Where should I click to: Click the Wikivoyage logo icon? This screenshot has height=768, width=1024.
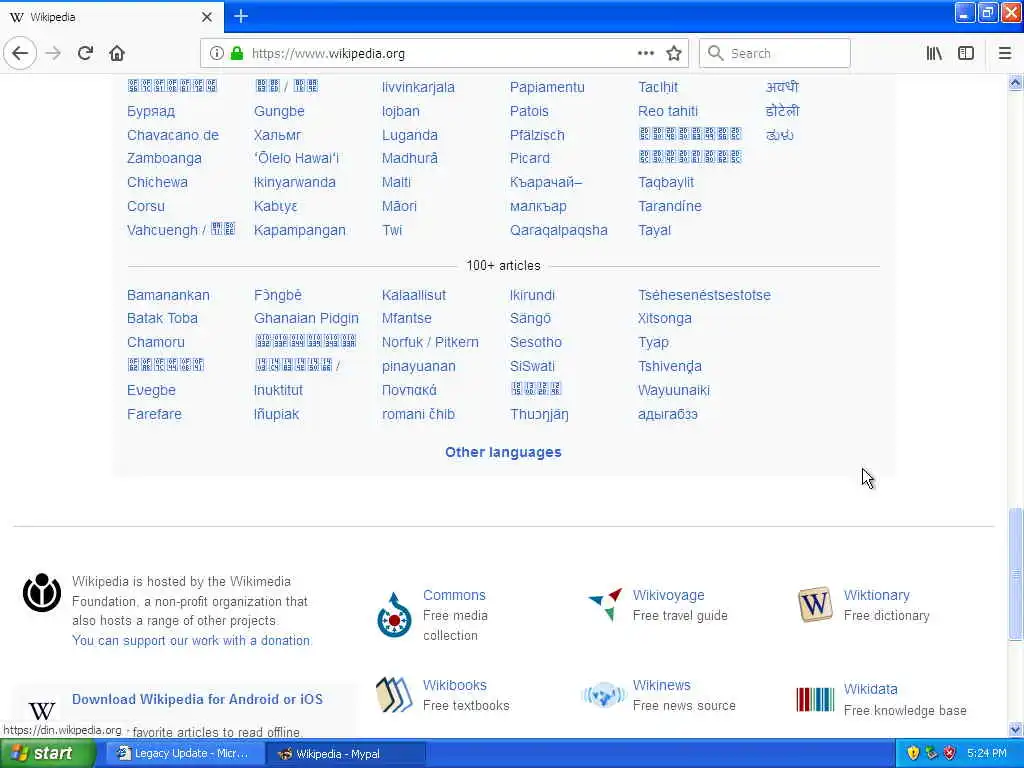[605, 604]
